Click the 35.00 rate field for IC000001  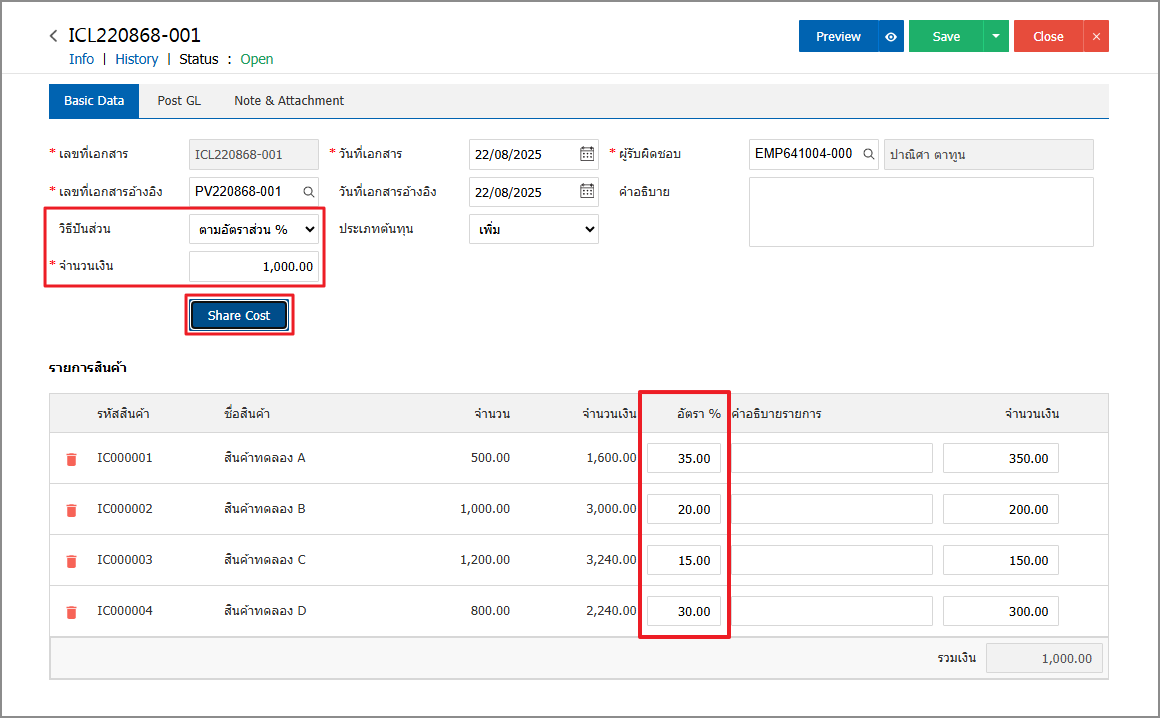point(684,459)
